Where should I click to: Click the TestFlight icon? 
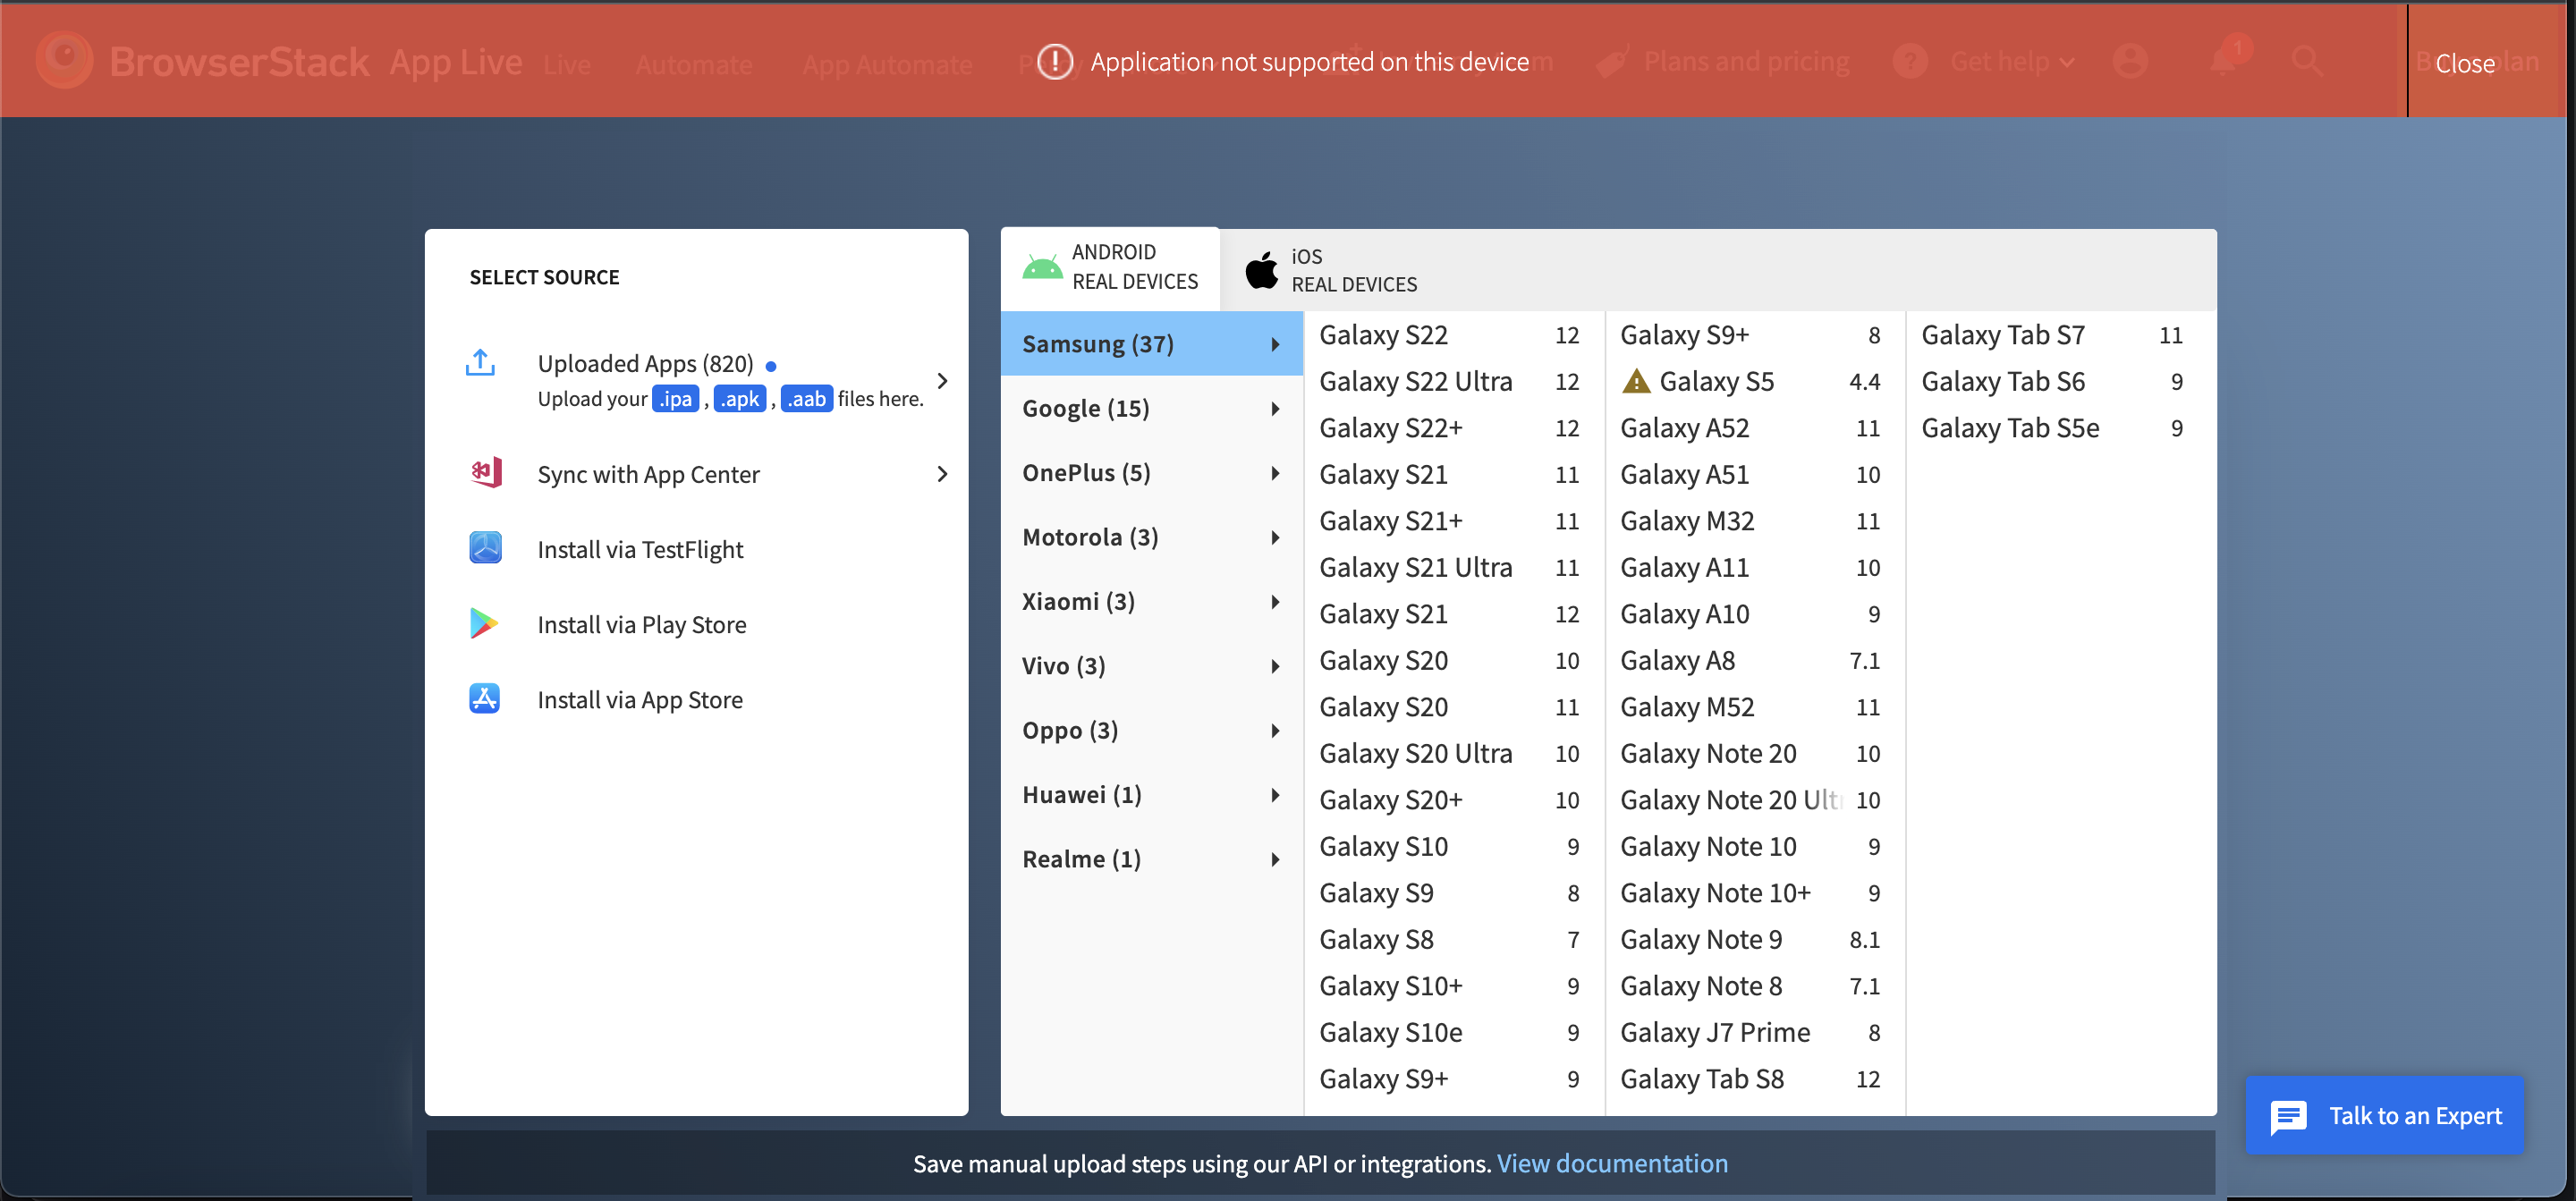click(485, 548)
